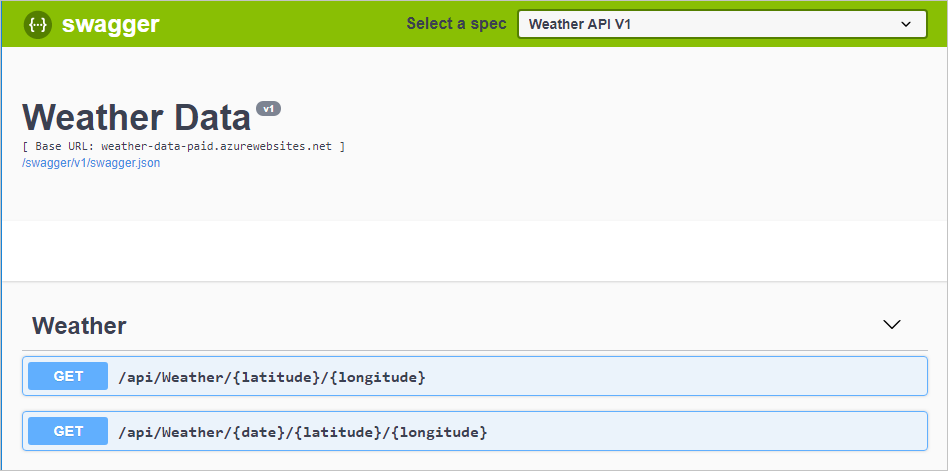Click the Base URL text line
Image resolution: width=948 pixels, height=471 pixels.
[x=183, y=146]
